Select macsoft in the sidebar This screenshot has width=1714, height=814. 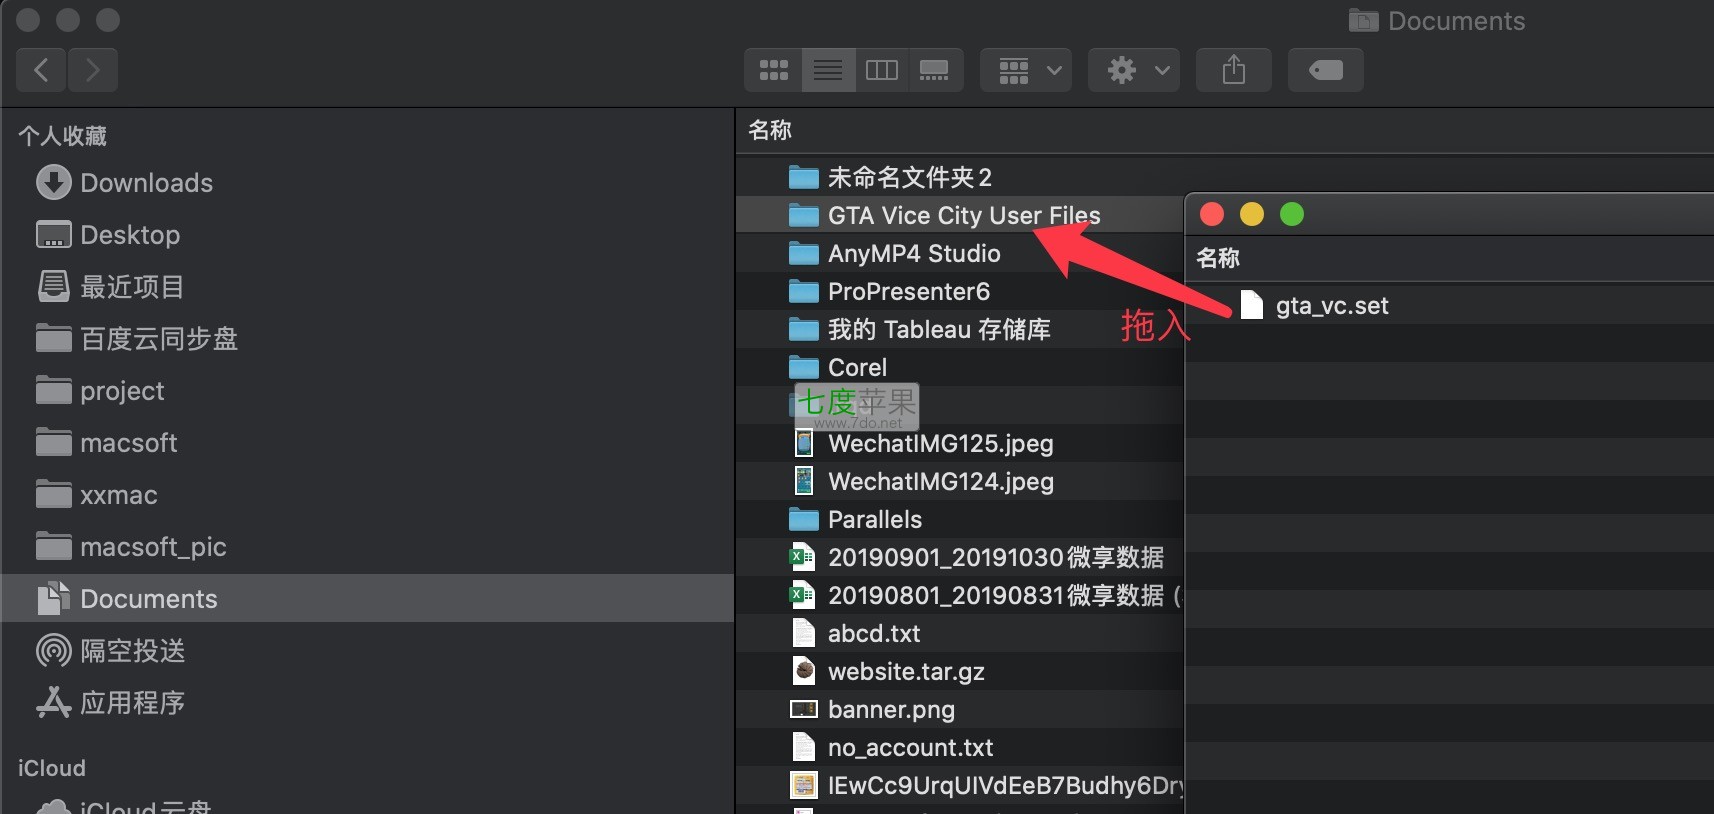click(x=368, y=443)
